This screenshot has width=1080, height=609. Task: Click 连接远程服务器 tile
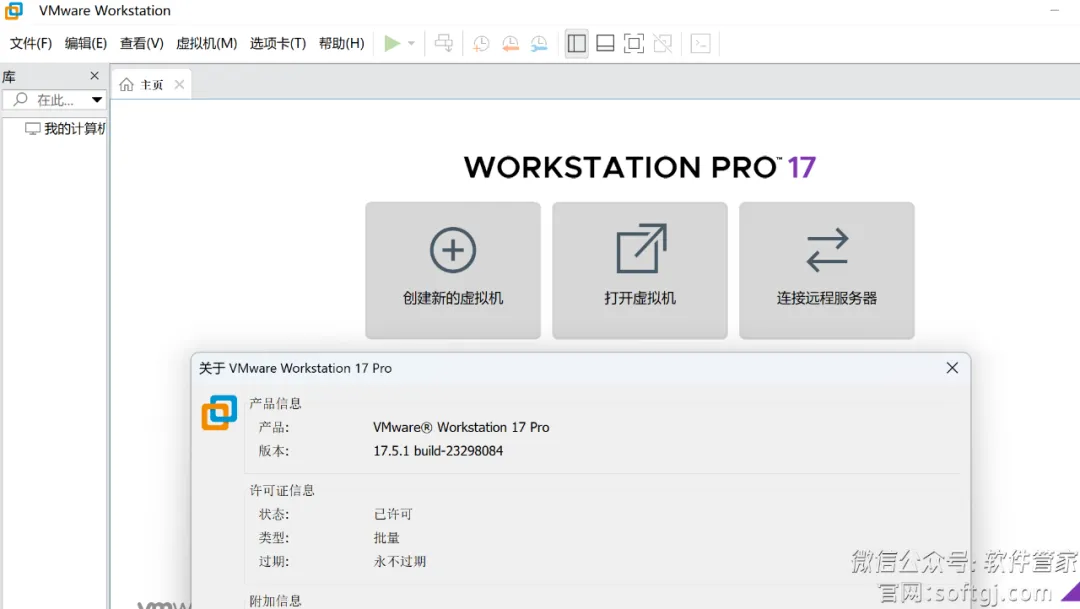827,270
